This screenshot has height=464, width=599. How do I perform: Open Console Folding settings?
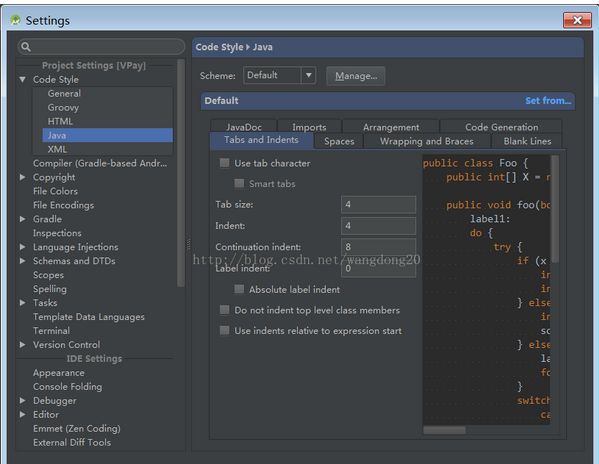pos(68,387)
